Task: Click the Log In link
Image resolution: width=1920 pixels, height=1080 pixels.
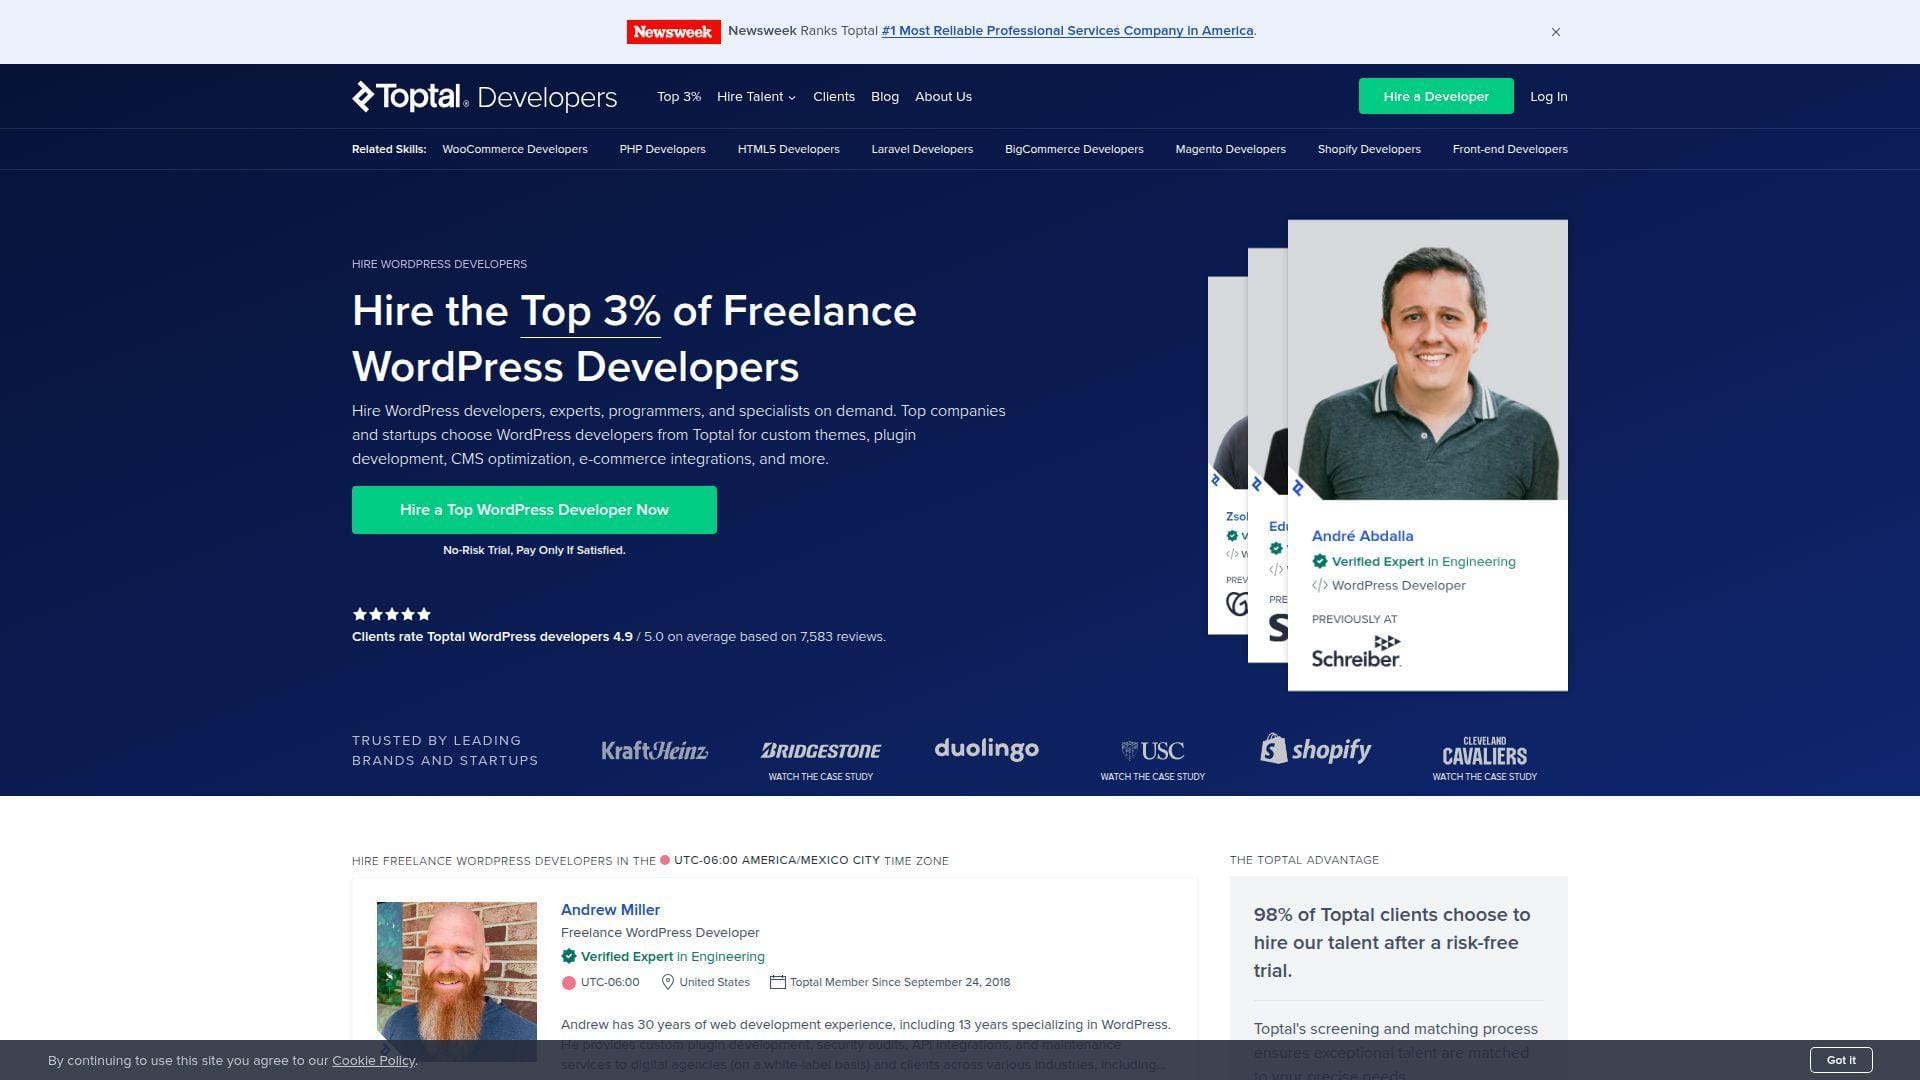Action: click(x=1548, y=97)
